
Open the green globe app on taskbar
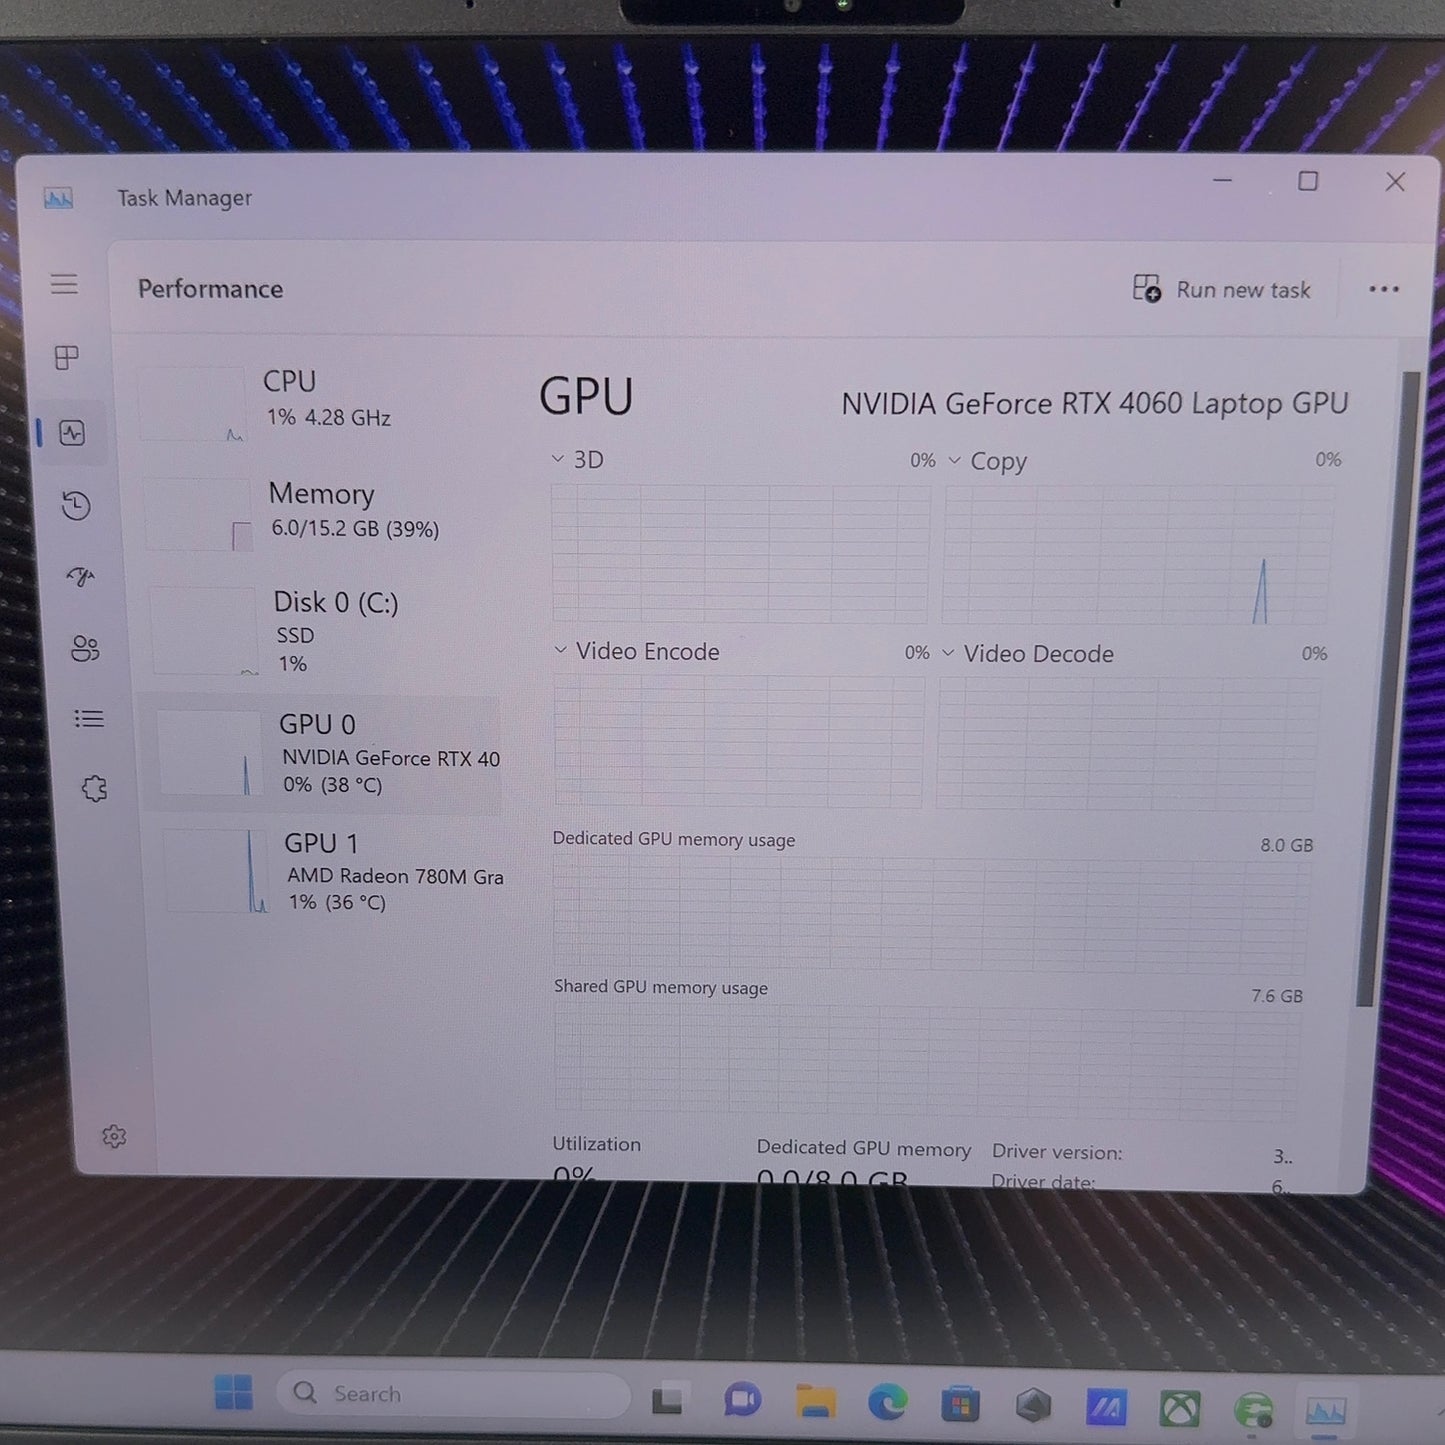tap(1254, 1411)
